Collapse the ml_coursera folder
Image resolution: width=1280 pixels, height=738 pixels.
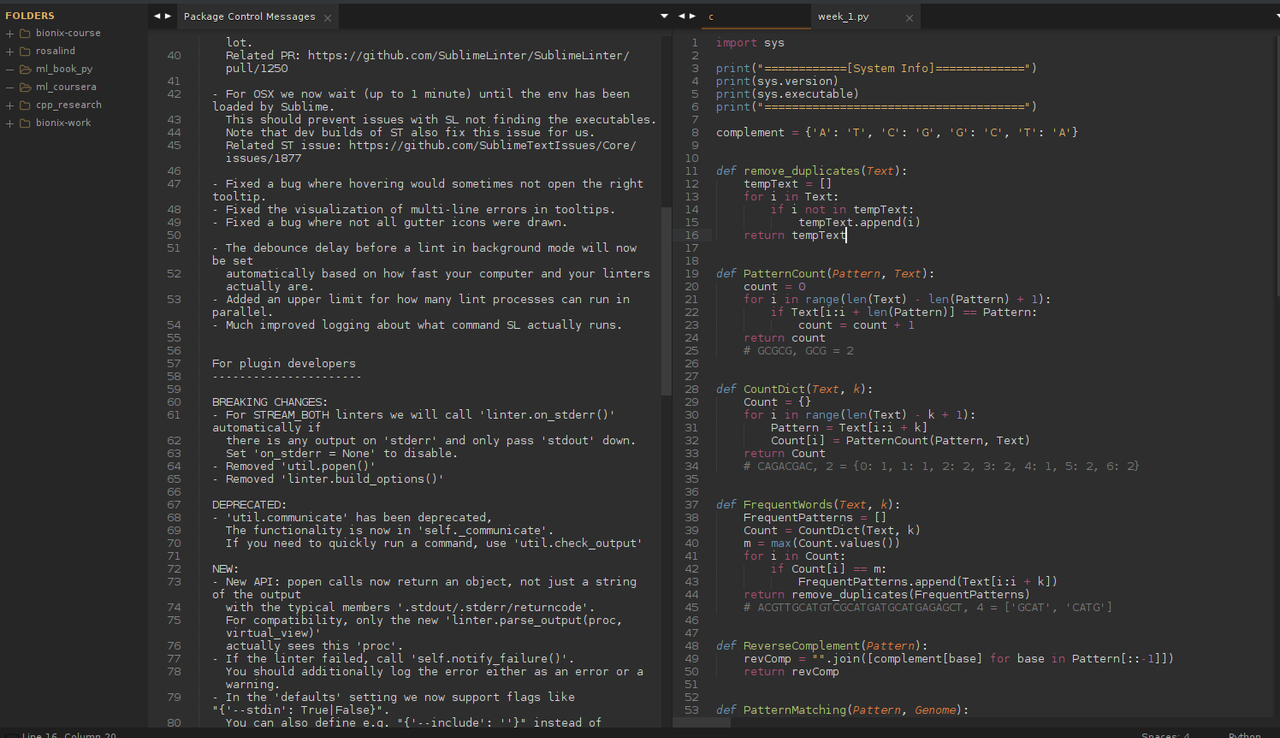[10, 87]
